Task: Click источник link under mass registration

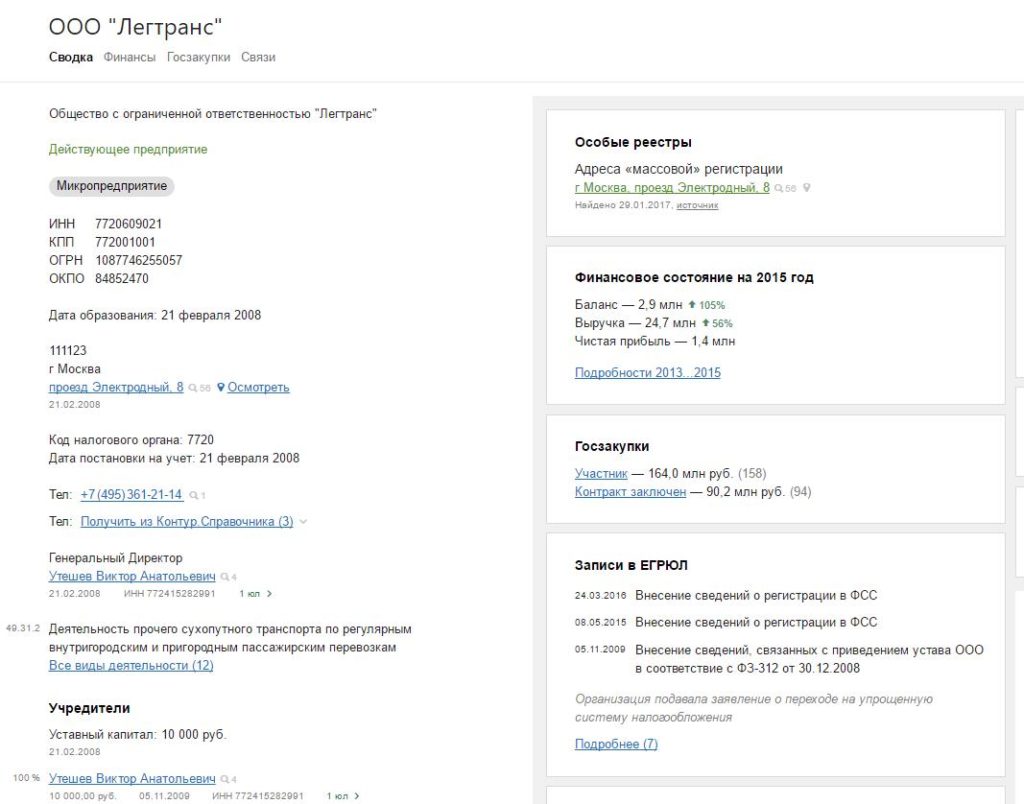Action: tap(697, 205)
